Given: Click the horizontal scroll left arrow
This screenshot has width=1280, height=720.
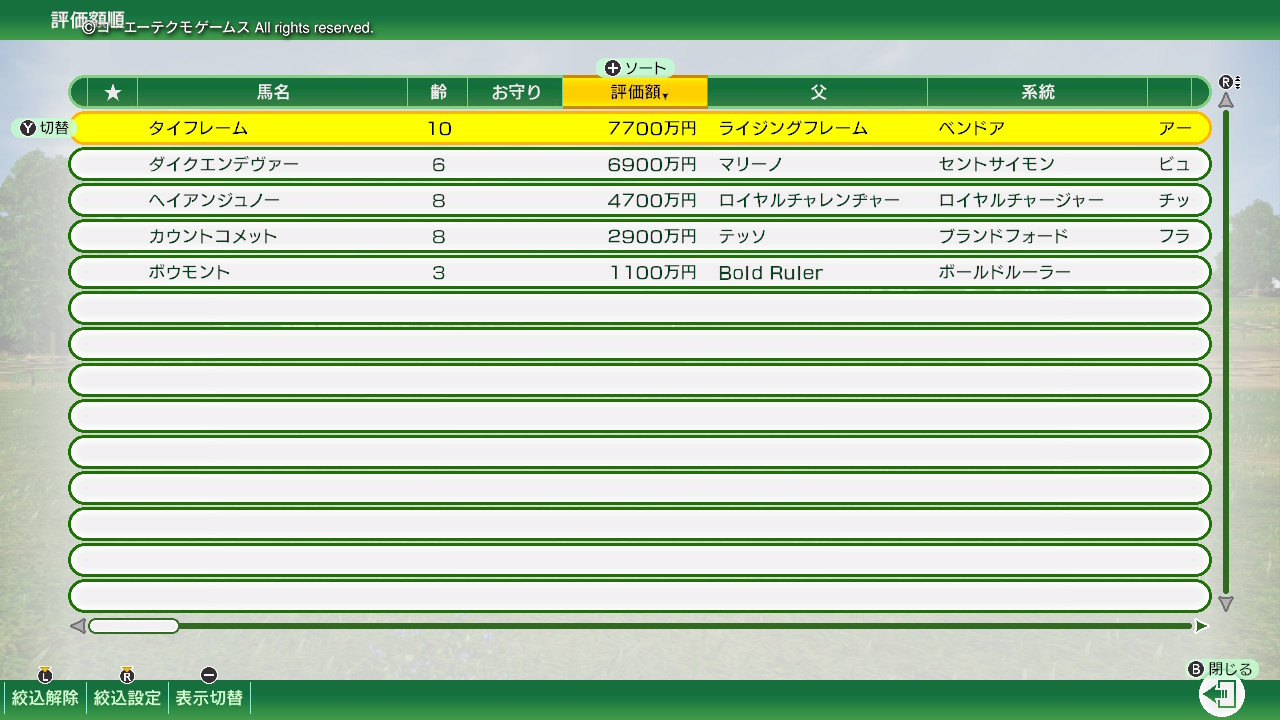Looking at the screenshot, I should coord(78,626).
